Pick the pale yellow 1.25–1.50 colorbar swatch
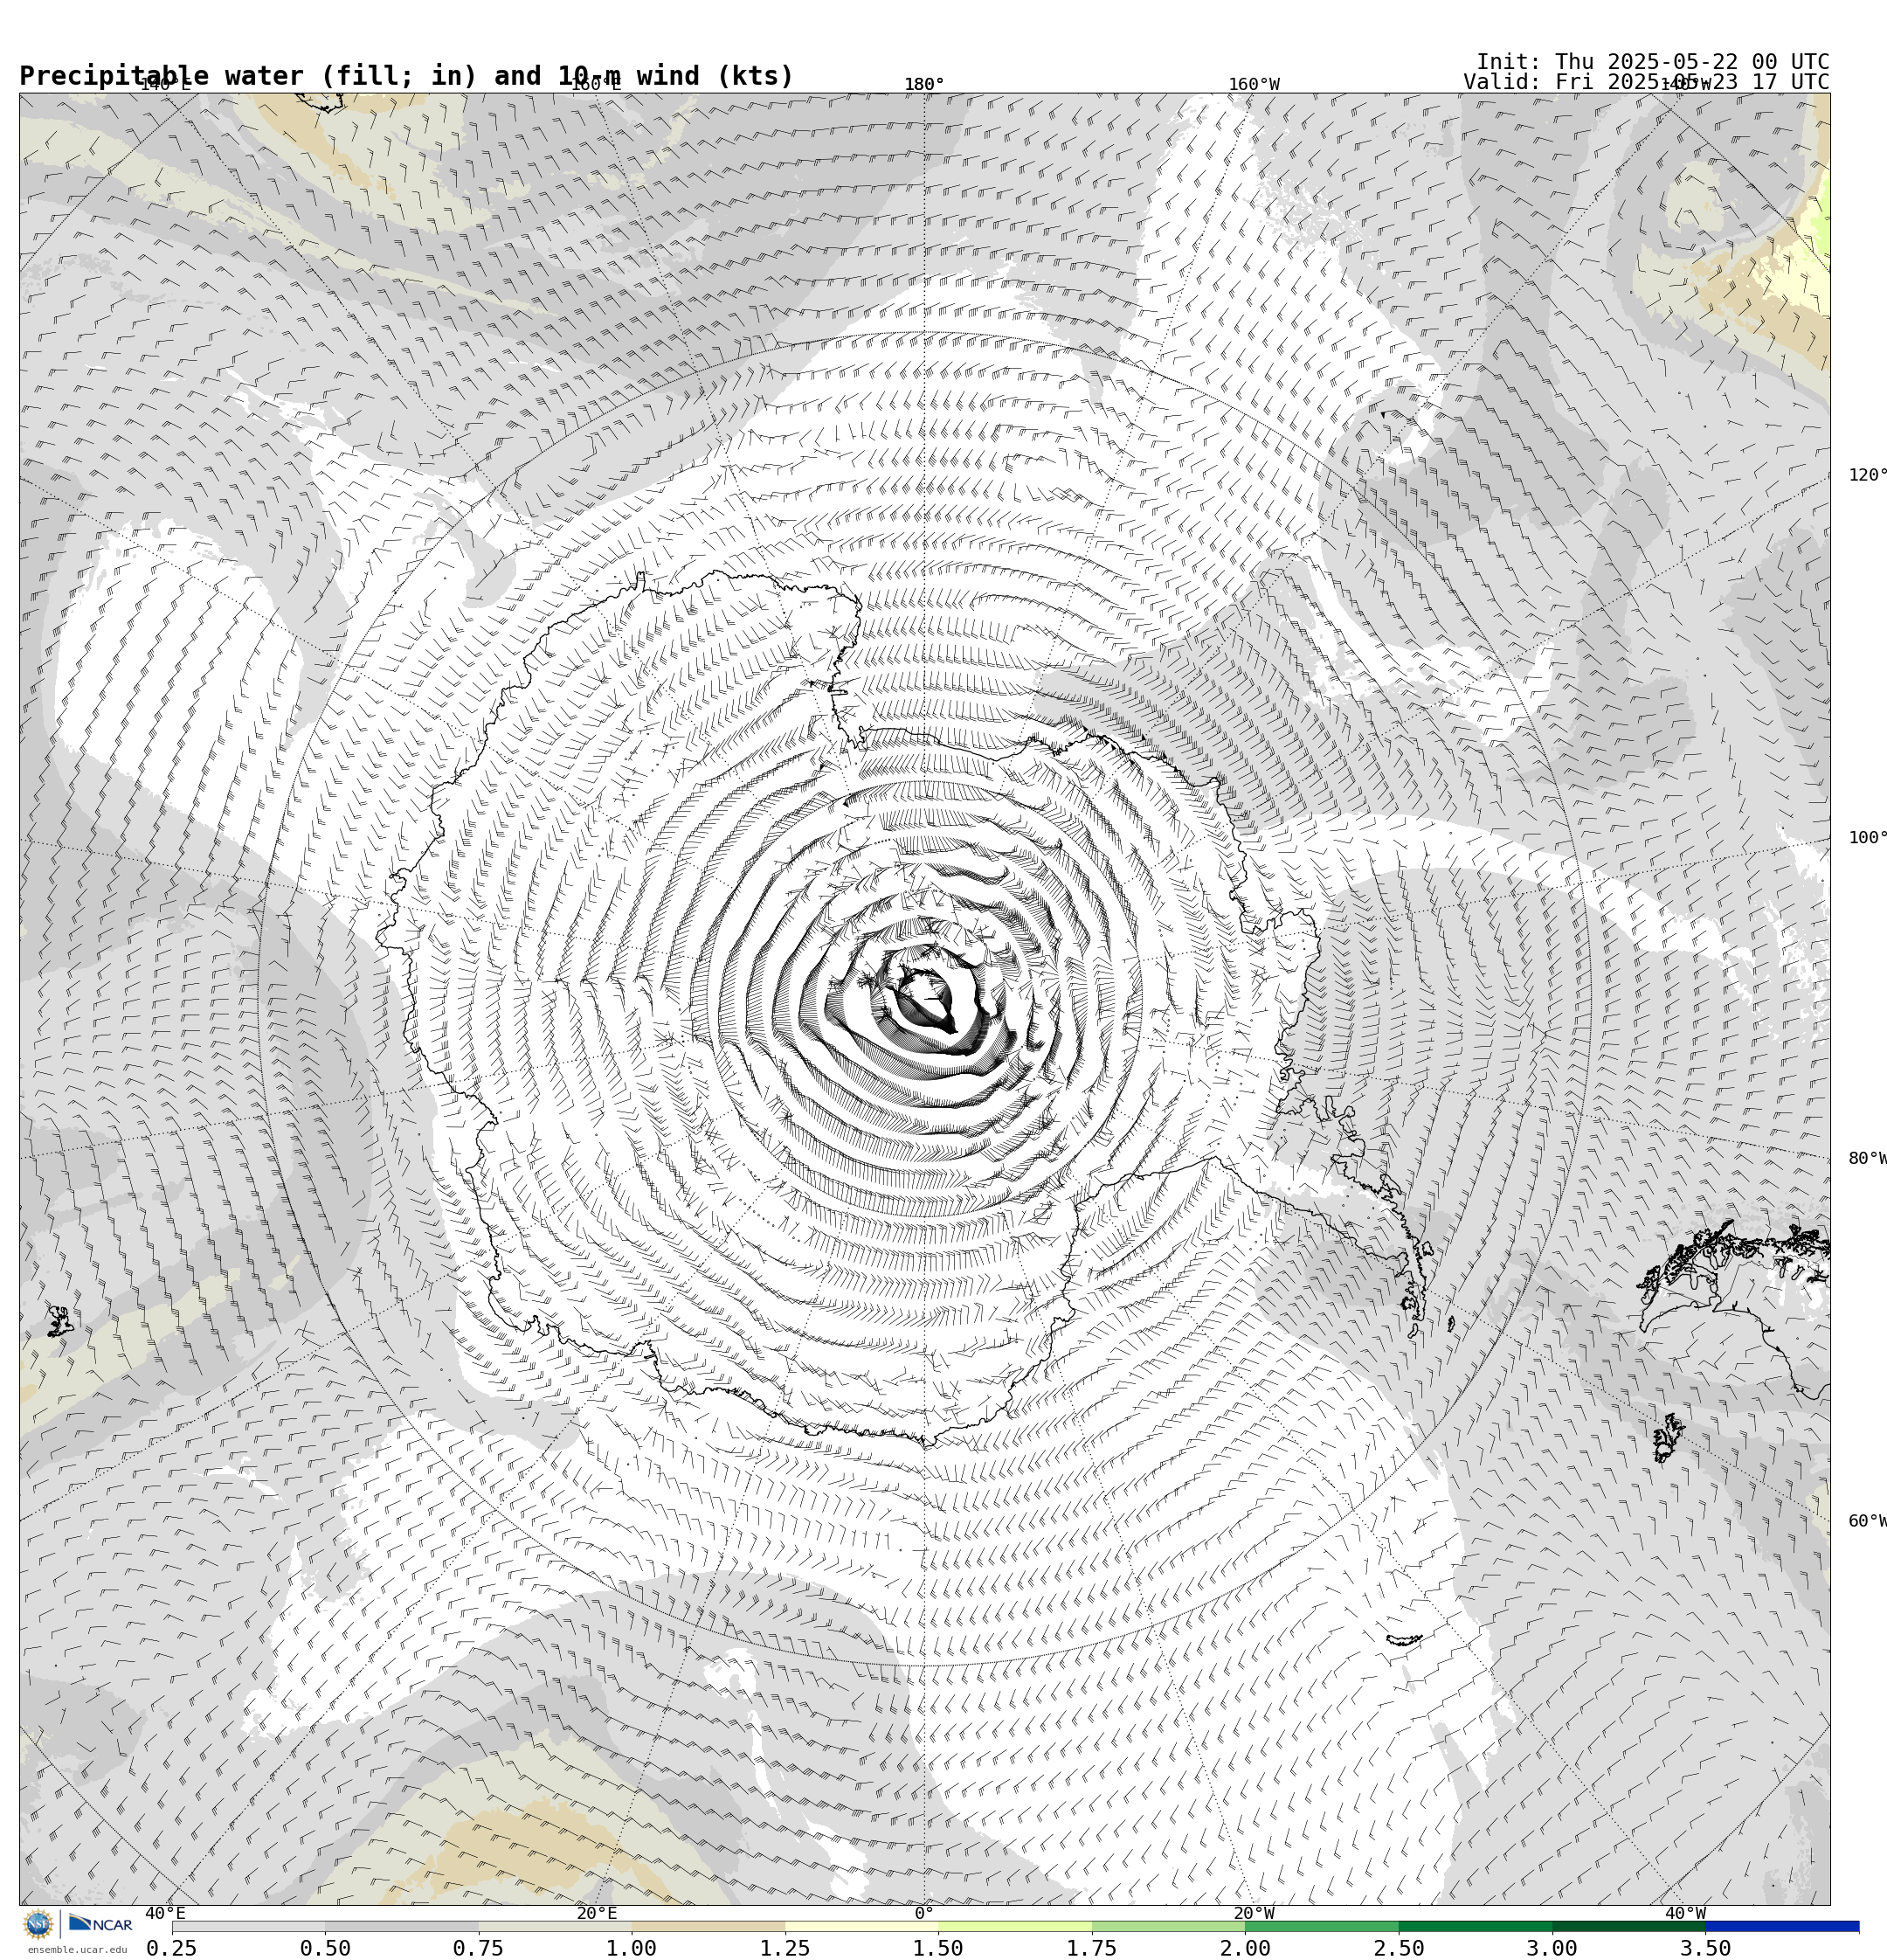The height and width of the screenshot is (1960, 1887). click(862, 1926)
